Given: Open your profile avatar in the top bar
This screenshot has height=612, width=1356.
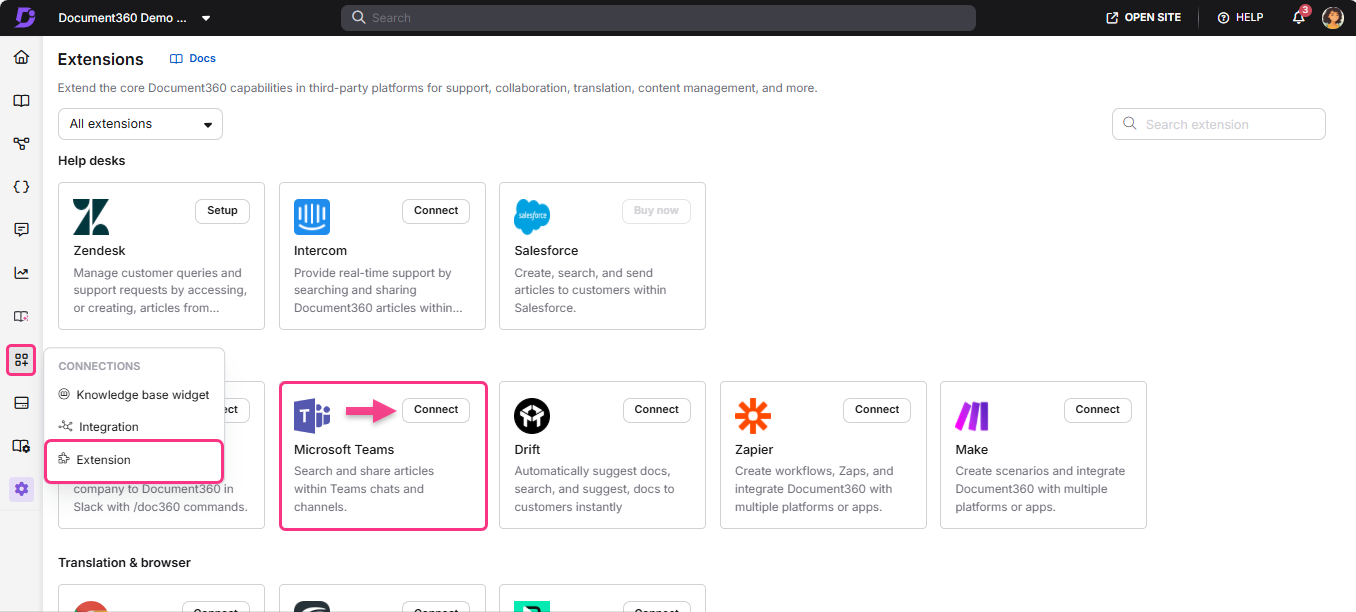Looking at the screenshot, I should (1333, 17).
